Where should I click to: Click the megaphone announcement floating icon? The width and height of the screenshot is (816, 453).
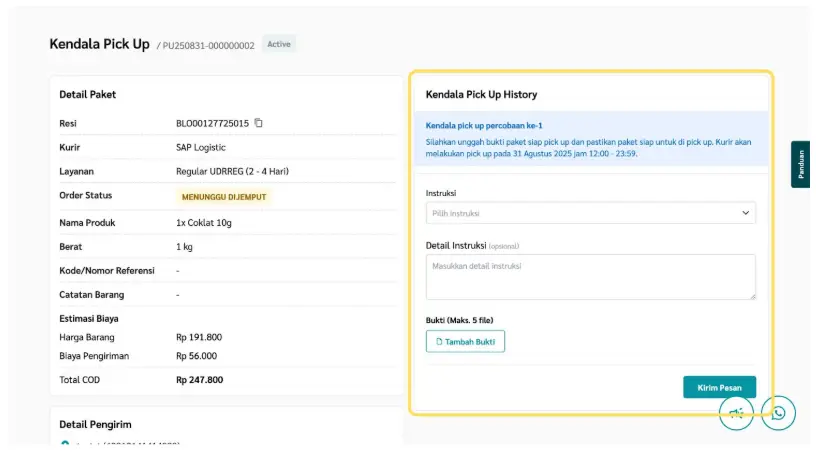click(736, 413)
